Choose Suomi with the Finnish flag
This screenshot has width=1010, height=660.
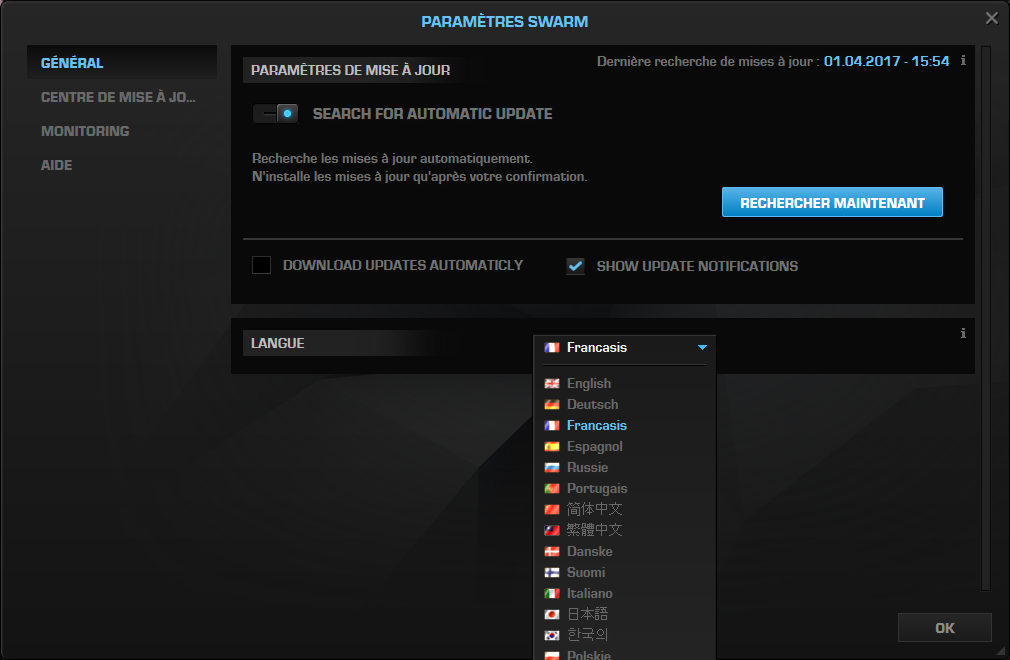click(x=585, y=572)
